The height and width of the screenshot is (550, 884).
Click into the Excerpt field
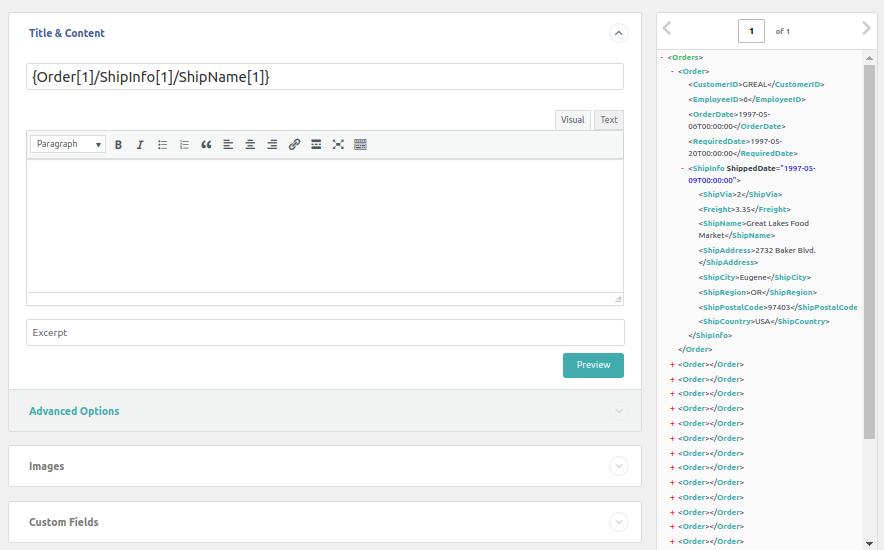click(325, 332)
